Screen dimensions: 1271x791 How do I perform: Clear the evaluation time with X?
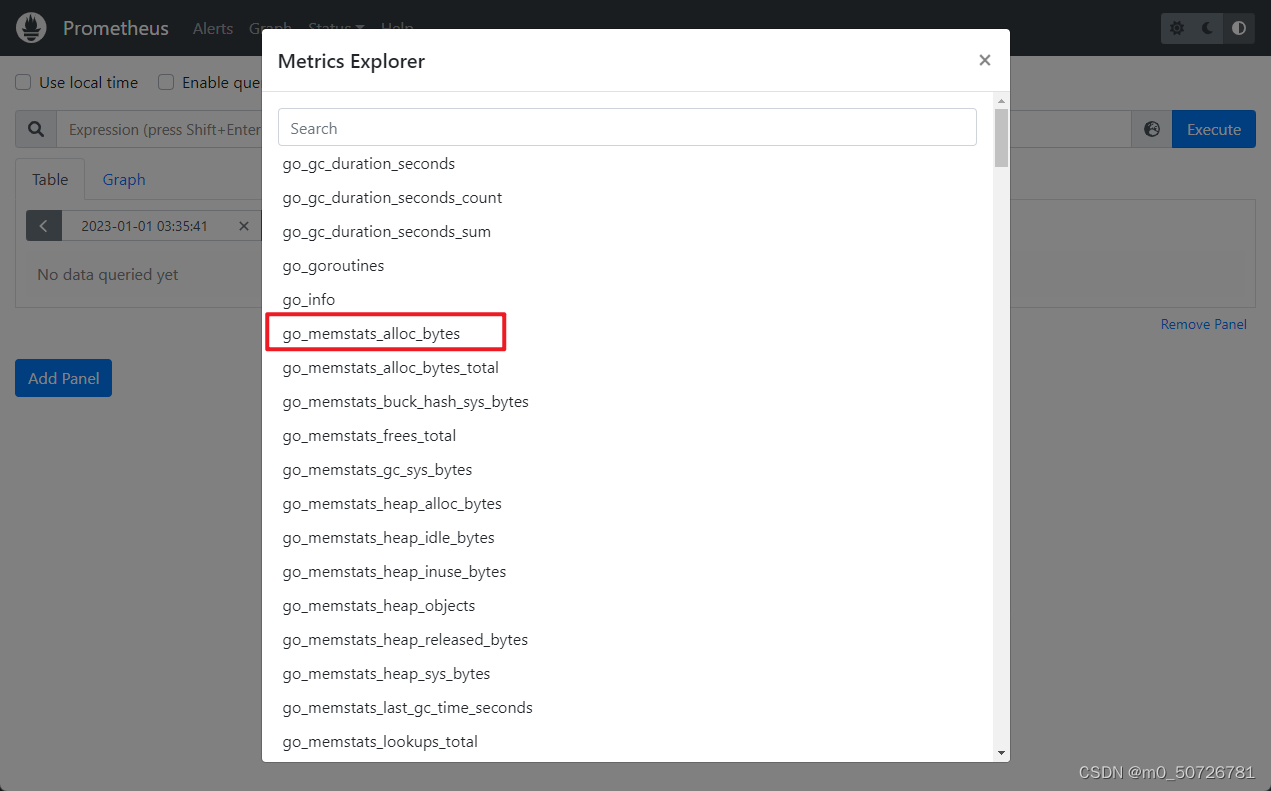pyautogui.click(x=244, y=226)
